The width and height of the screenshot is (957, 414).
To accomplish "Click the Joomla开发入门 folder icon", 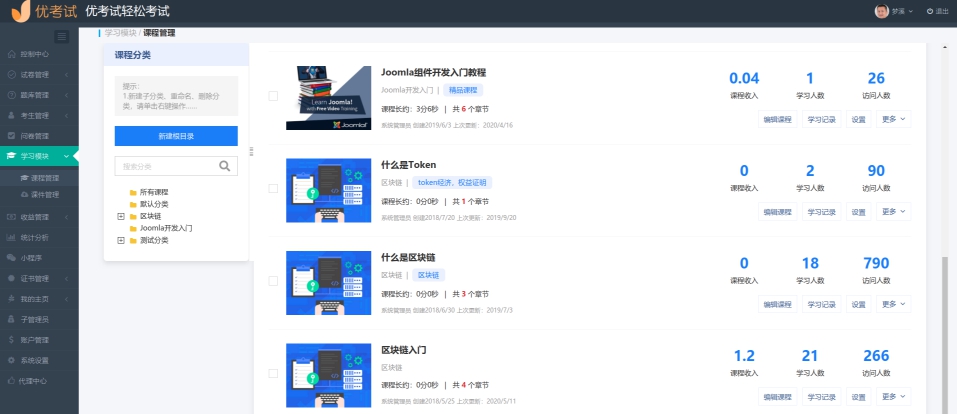I will [133, 228].
